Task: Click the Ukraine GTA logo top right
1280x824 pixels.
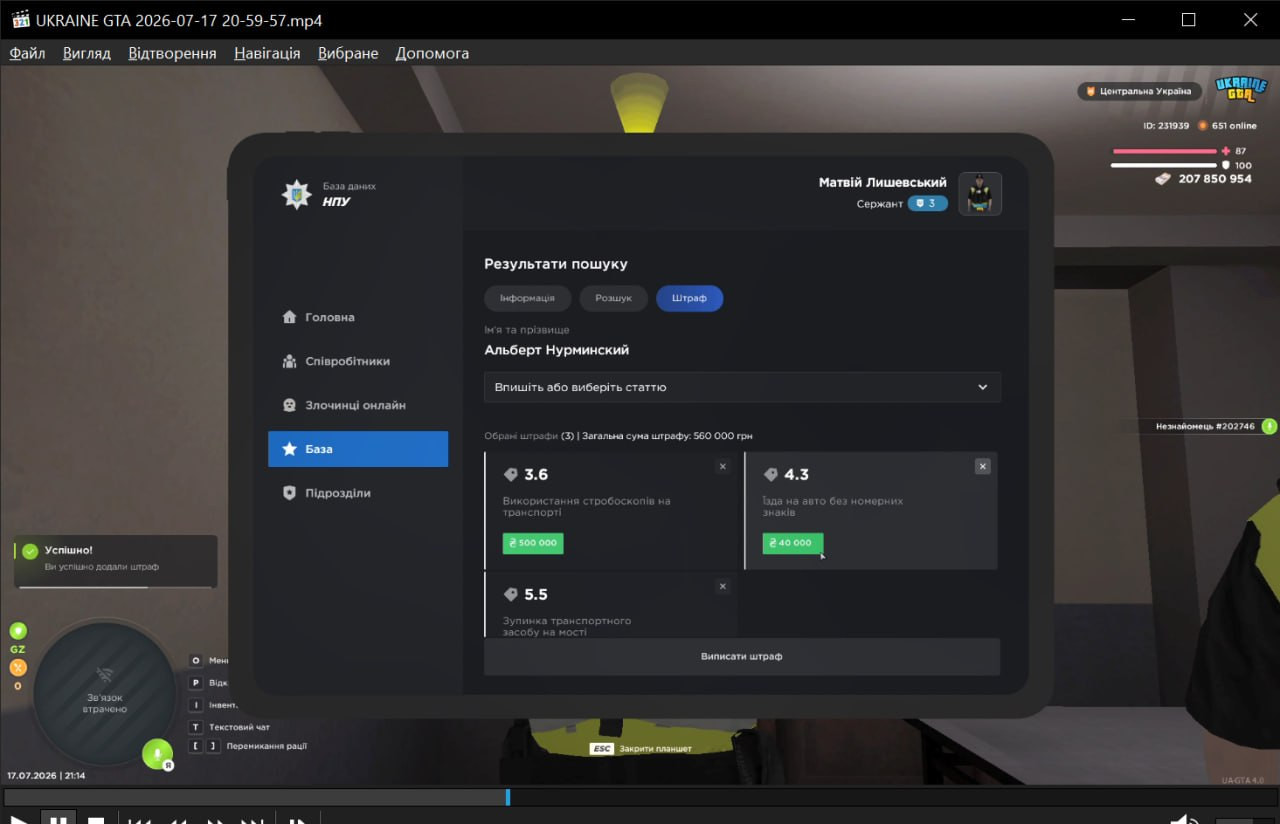Action: pyautogui.click(x=1240, y=91)
